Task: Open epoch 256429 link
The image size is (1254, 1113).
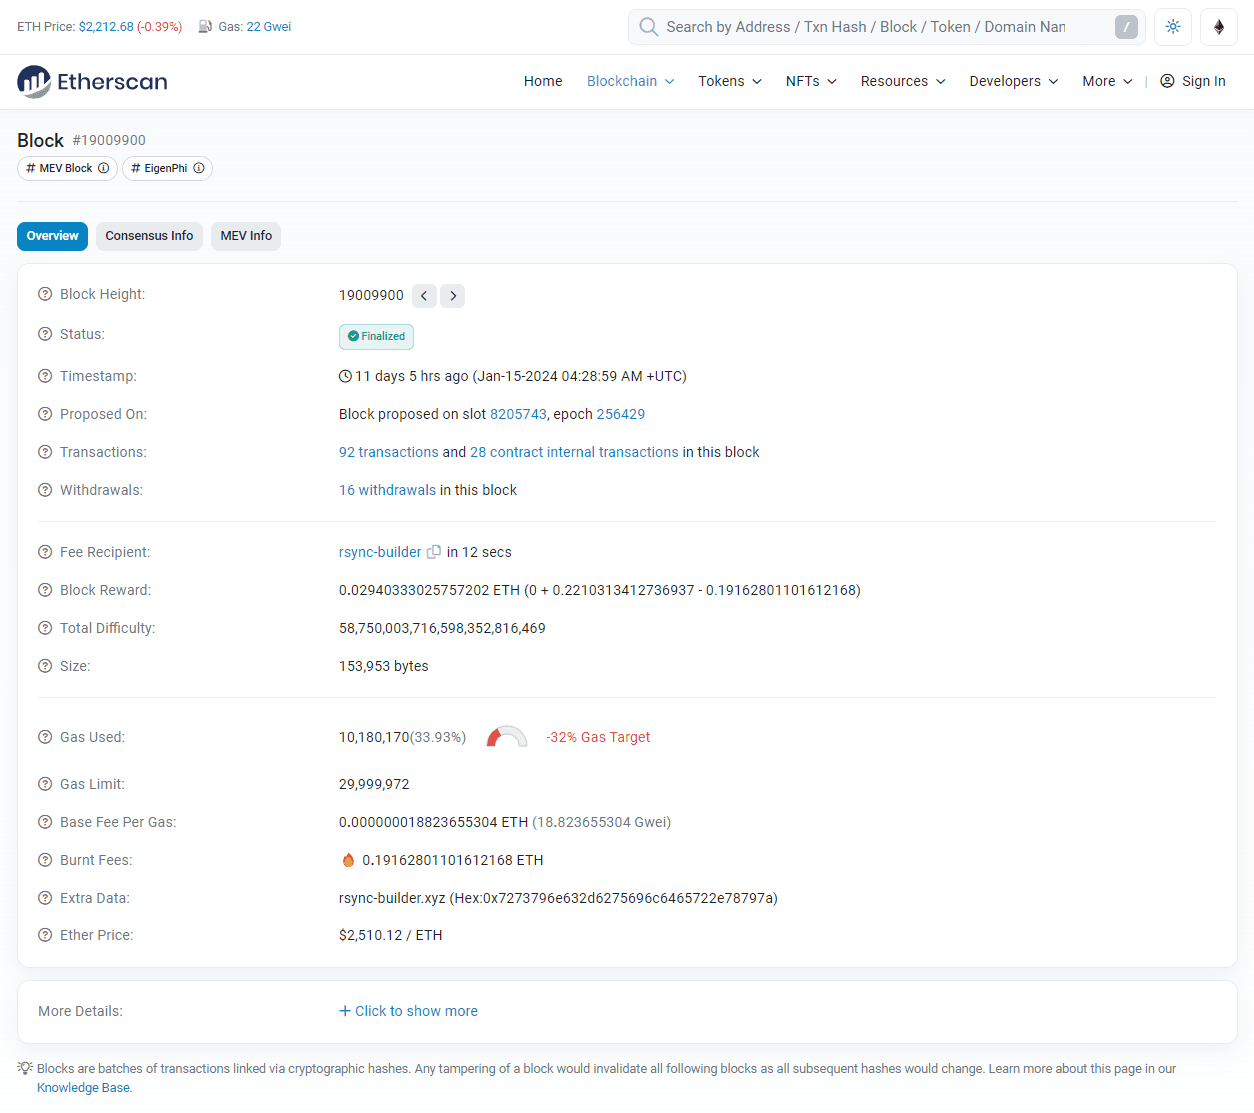Action: [621, 414]
